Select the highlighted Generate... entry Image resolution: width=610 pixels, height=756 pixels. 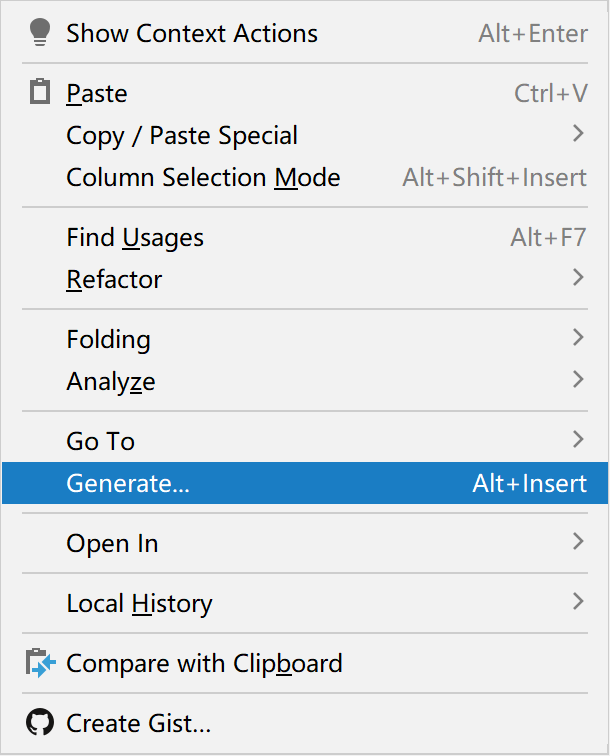click(x=128, y=484)
